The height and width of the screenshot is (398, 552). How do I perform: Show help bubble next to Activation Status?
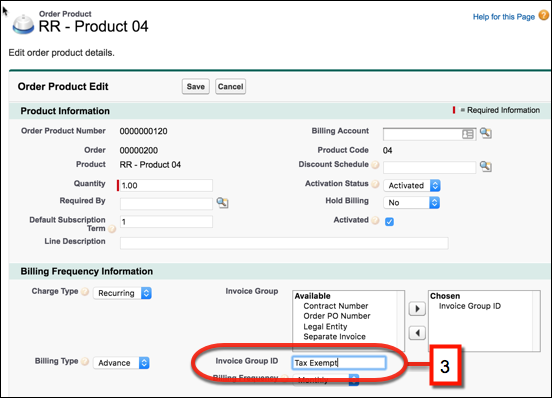click(x=375, y=184)
